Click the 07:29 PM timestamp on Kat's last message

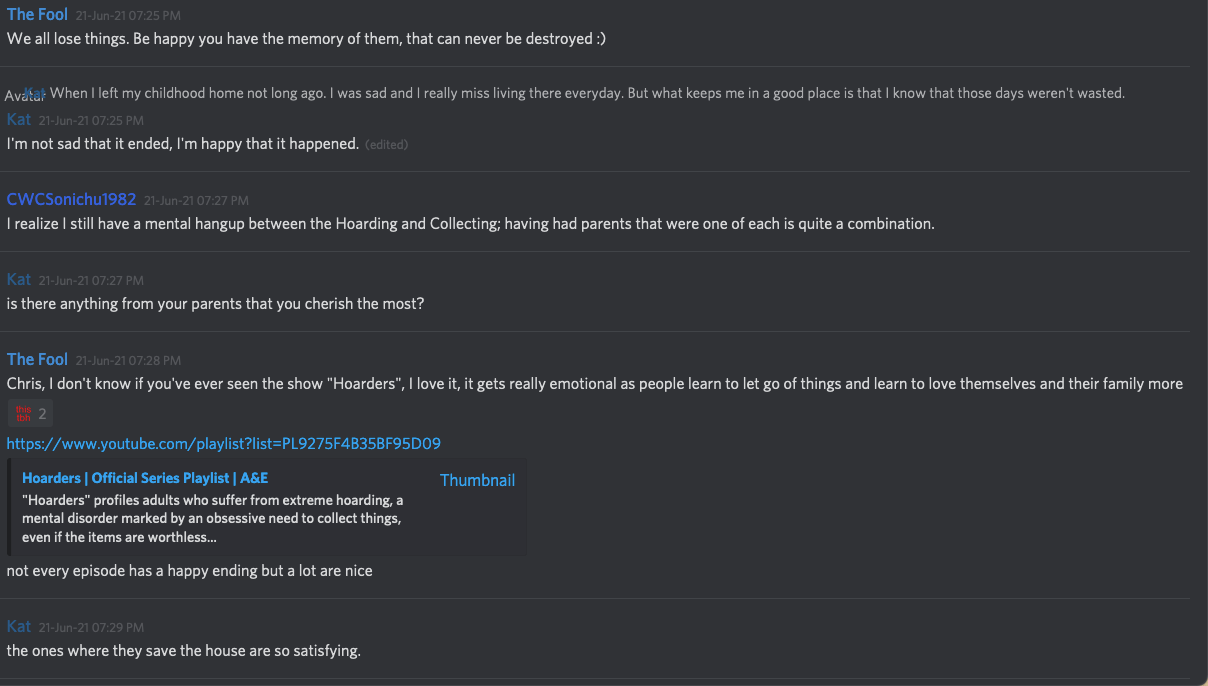click(91, 627)
